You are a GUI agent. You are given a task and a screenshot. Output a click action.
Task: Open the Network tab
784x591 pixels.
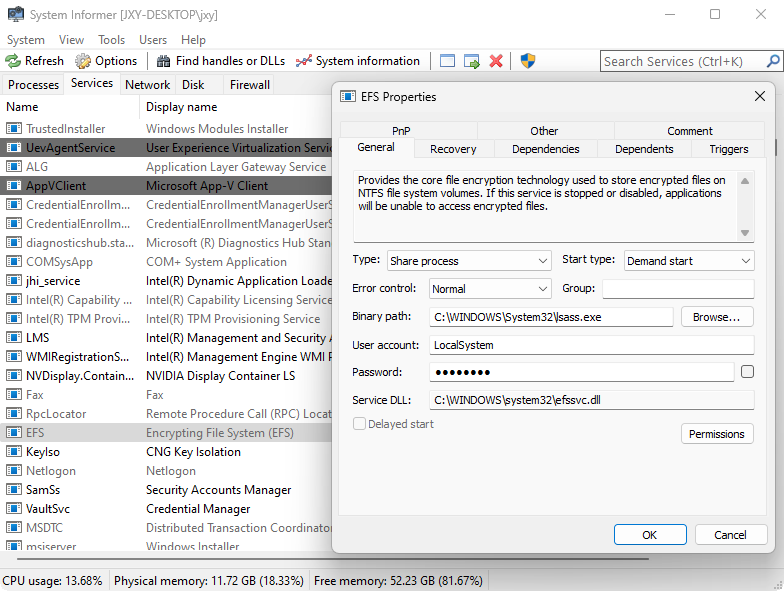point(147,85)
